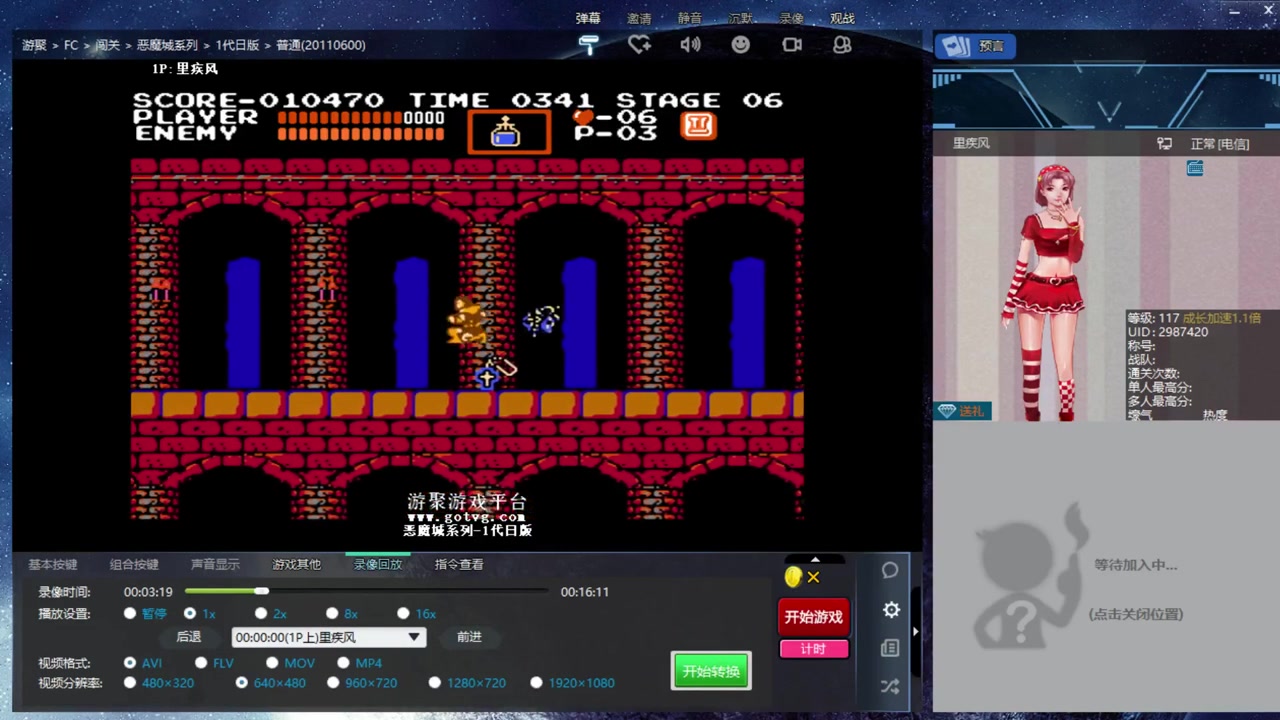Switch to the 组合按键 tab
This screenshot has width=1280, height=720.
click(134, 564)
